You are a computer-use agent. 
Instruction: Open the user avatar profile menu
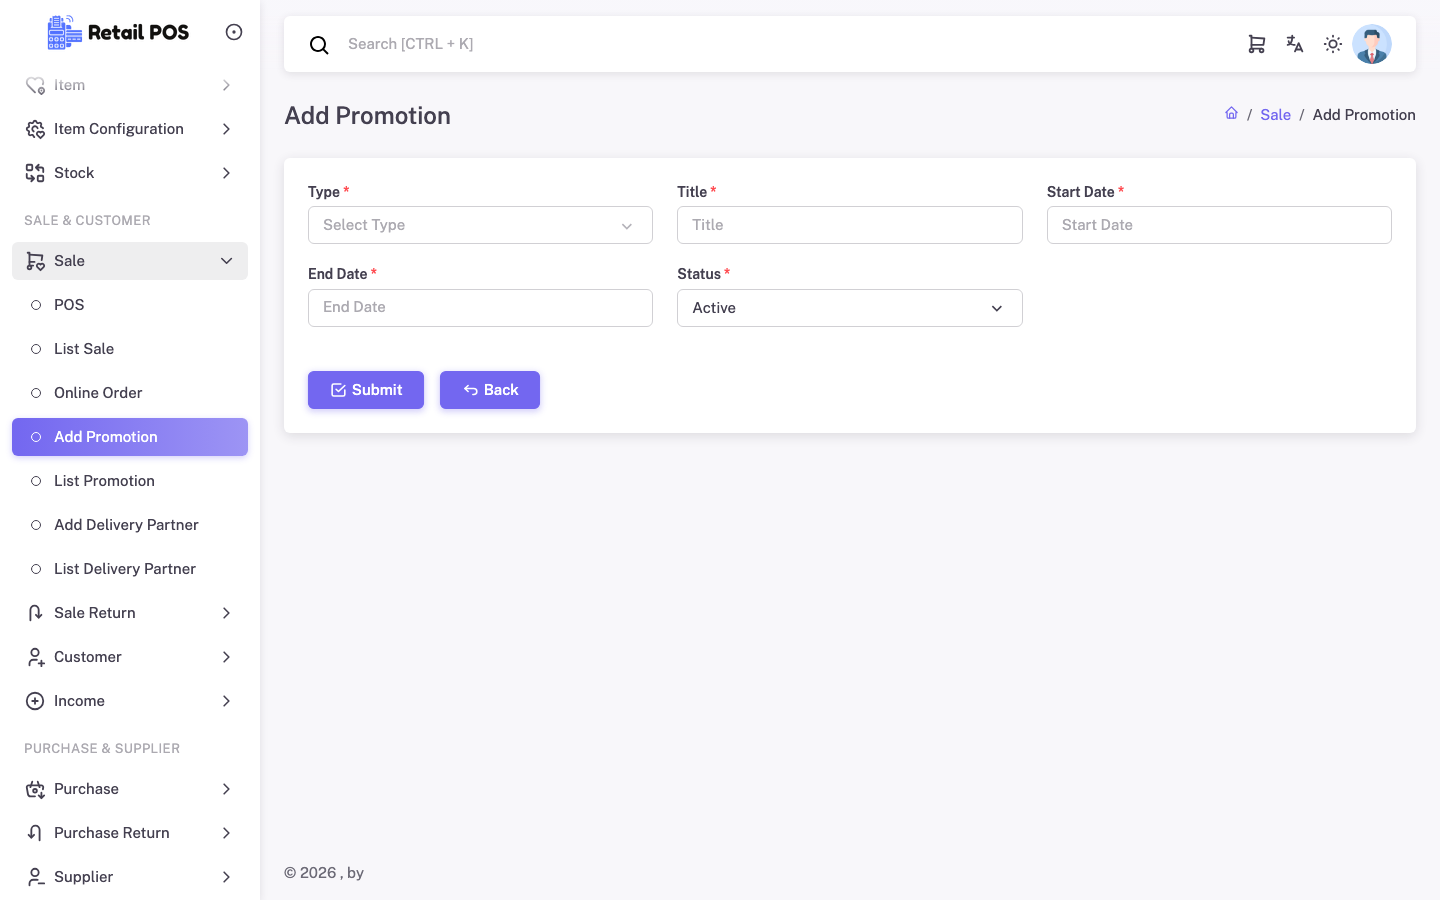[1372, 44]
